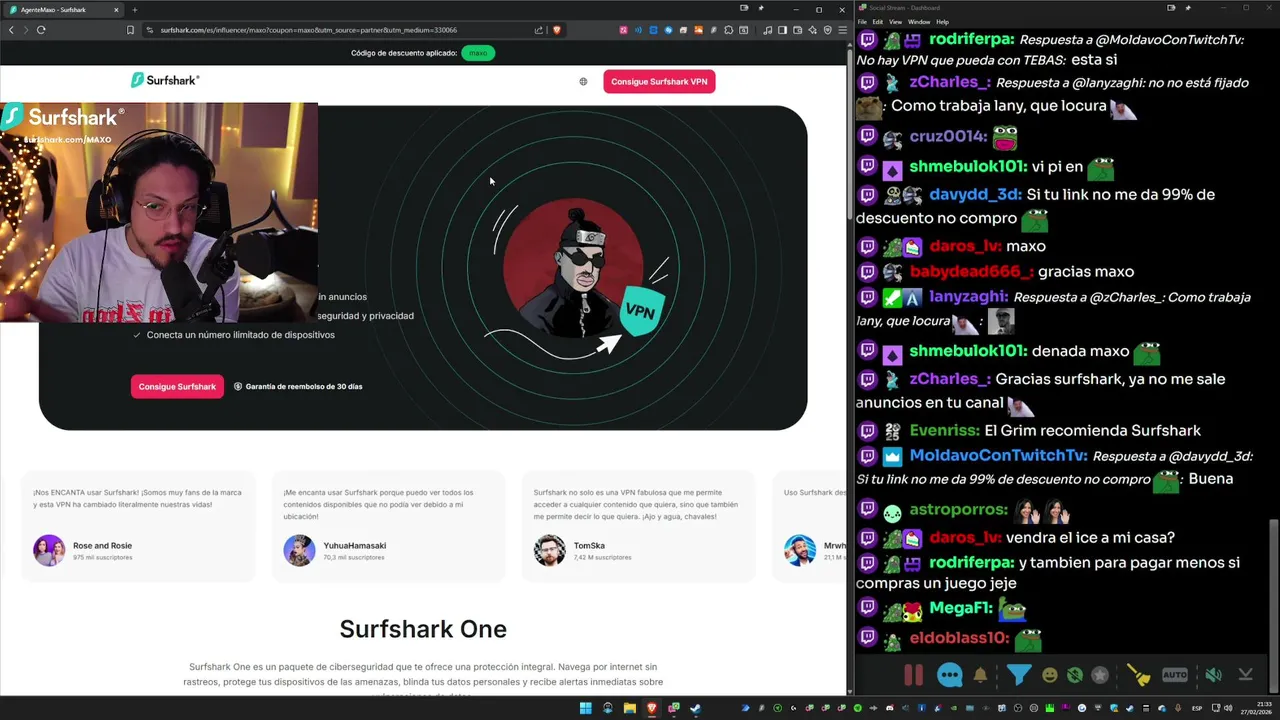Screen dimensions: 1280x720
Task: Open Edit menu in Social Stream window
Action: tap(877, 21)
